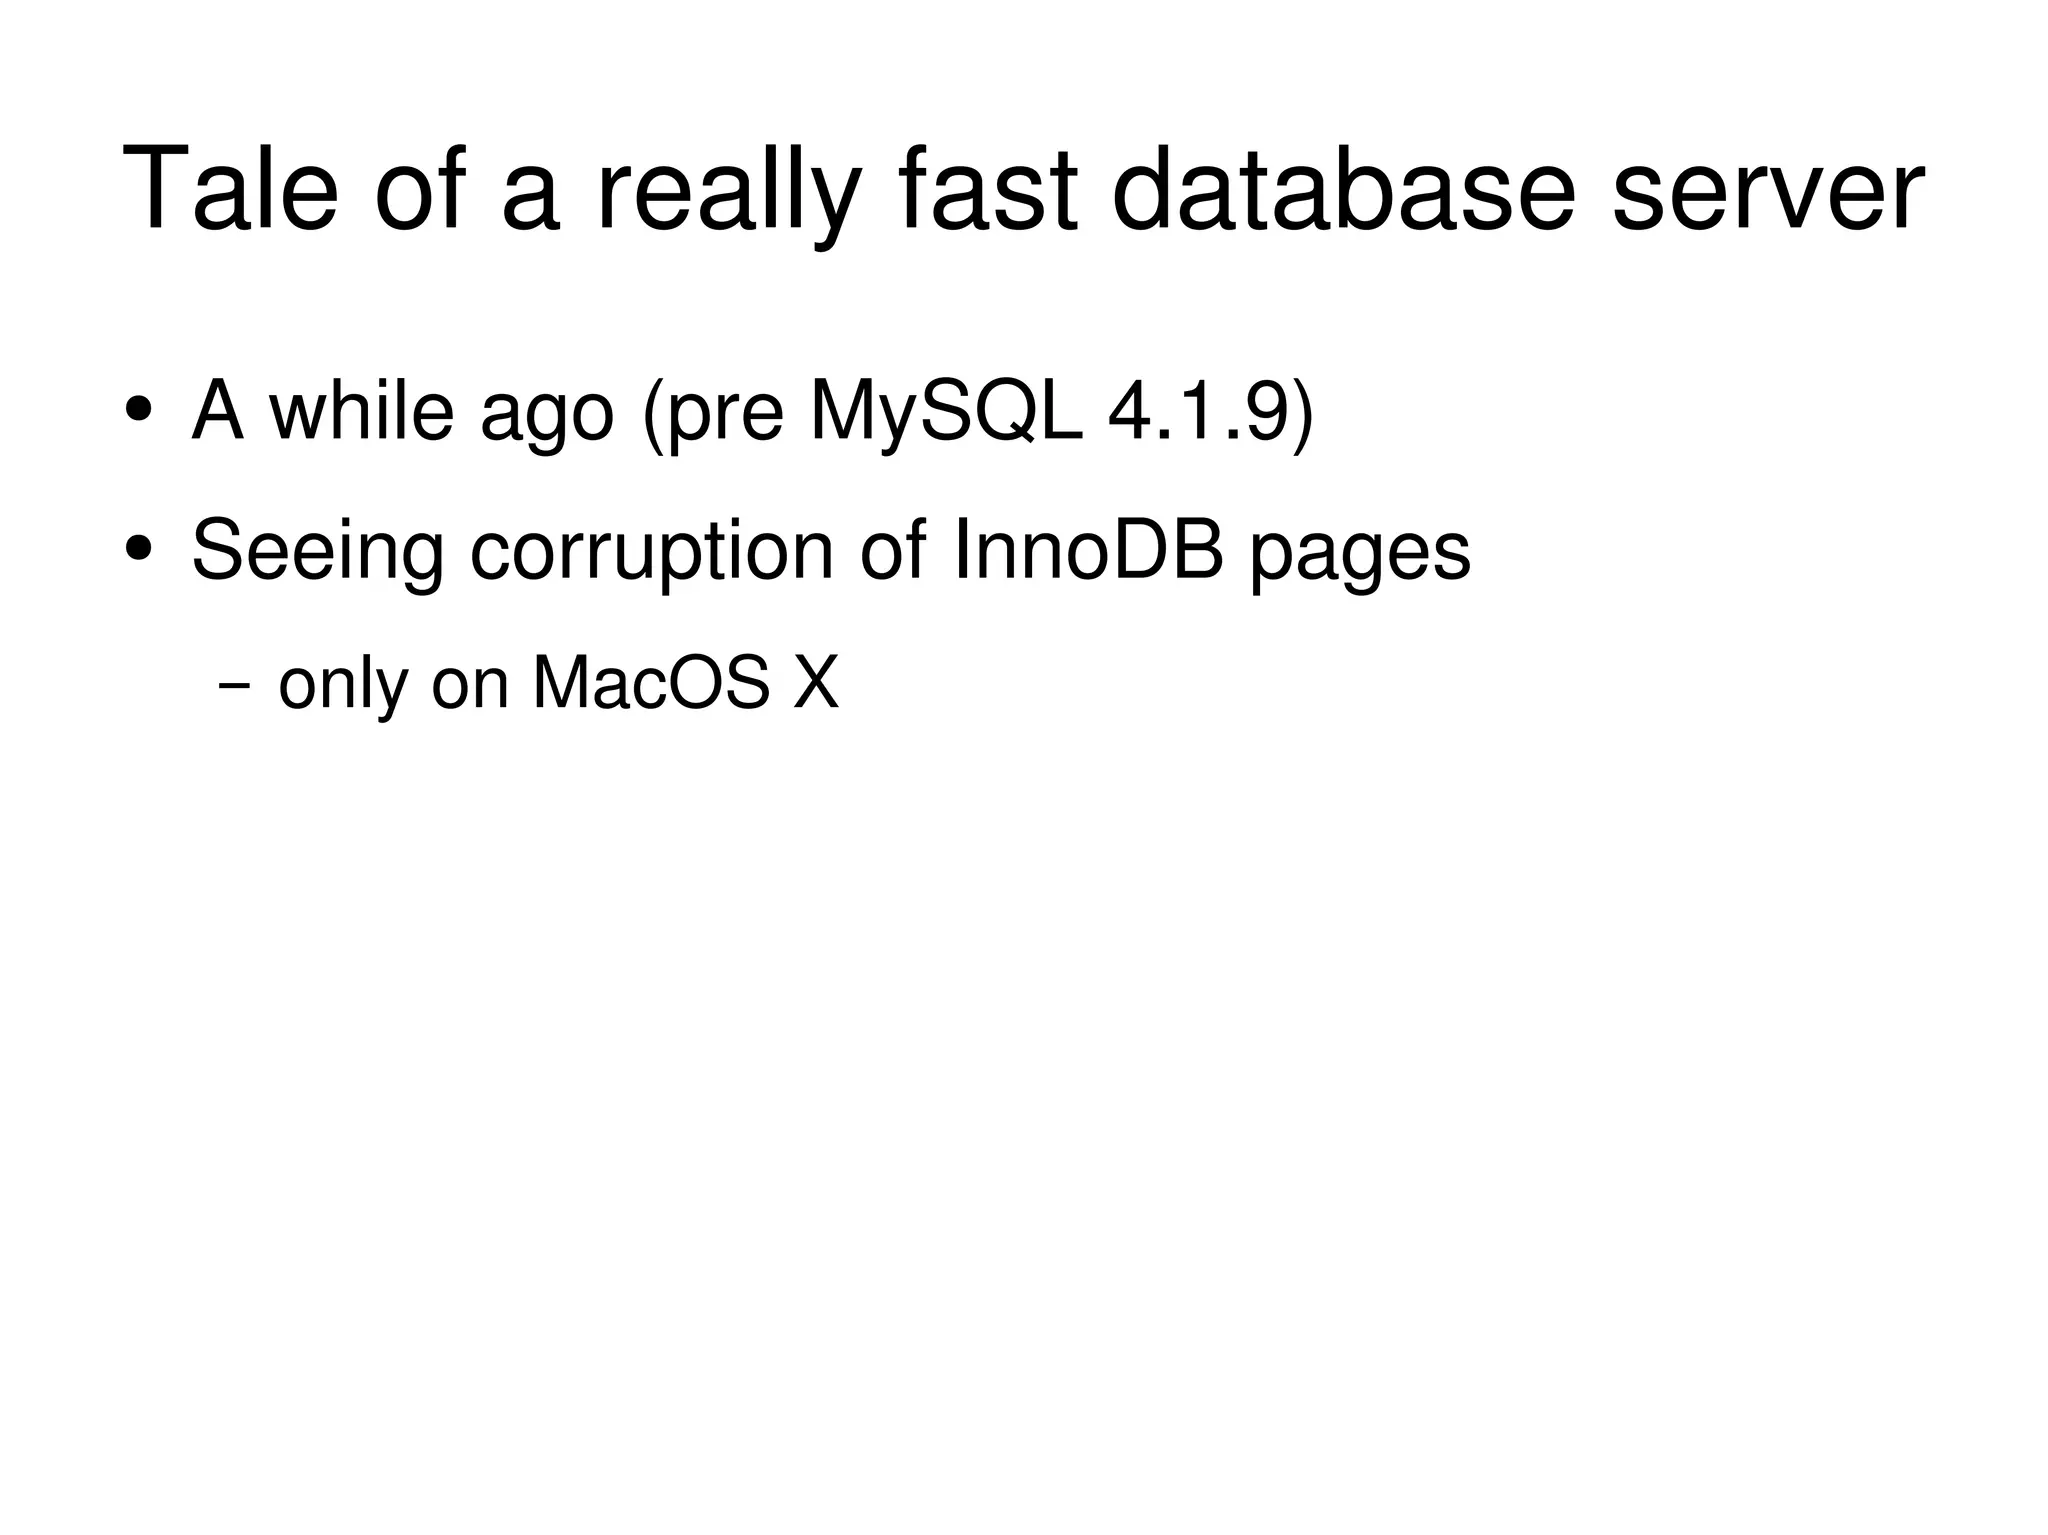
Task: Click the word "pages" in second bullet
Action: point(1360,555)
